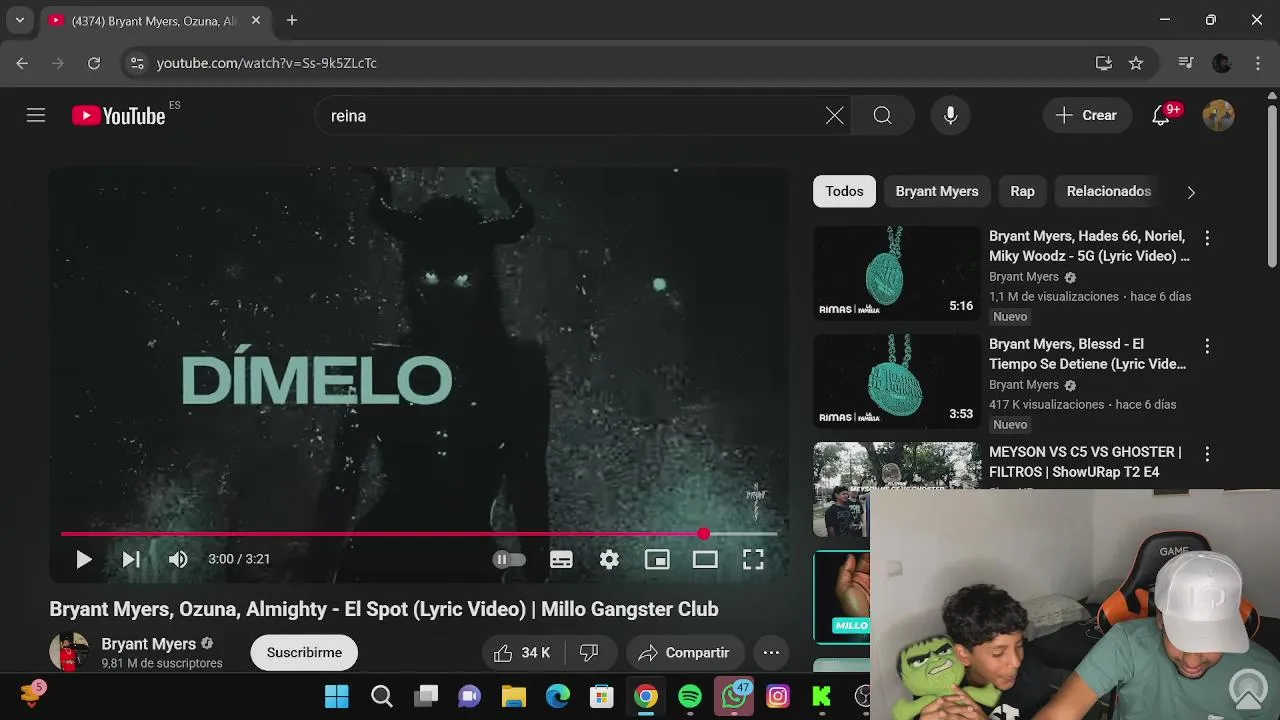Go back in browser
The width and height of the screenshot is (1280, 720).
22,63
